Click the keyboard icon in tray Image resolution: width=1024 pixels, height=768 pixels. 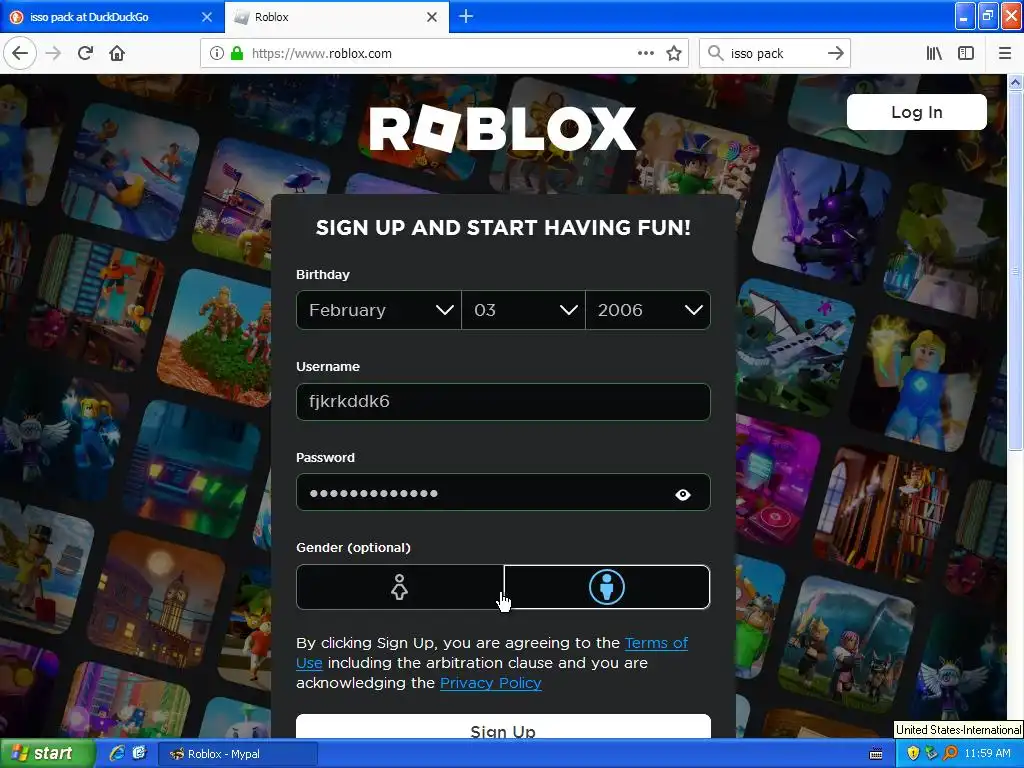pos(876,754)
